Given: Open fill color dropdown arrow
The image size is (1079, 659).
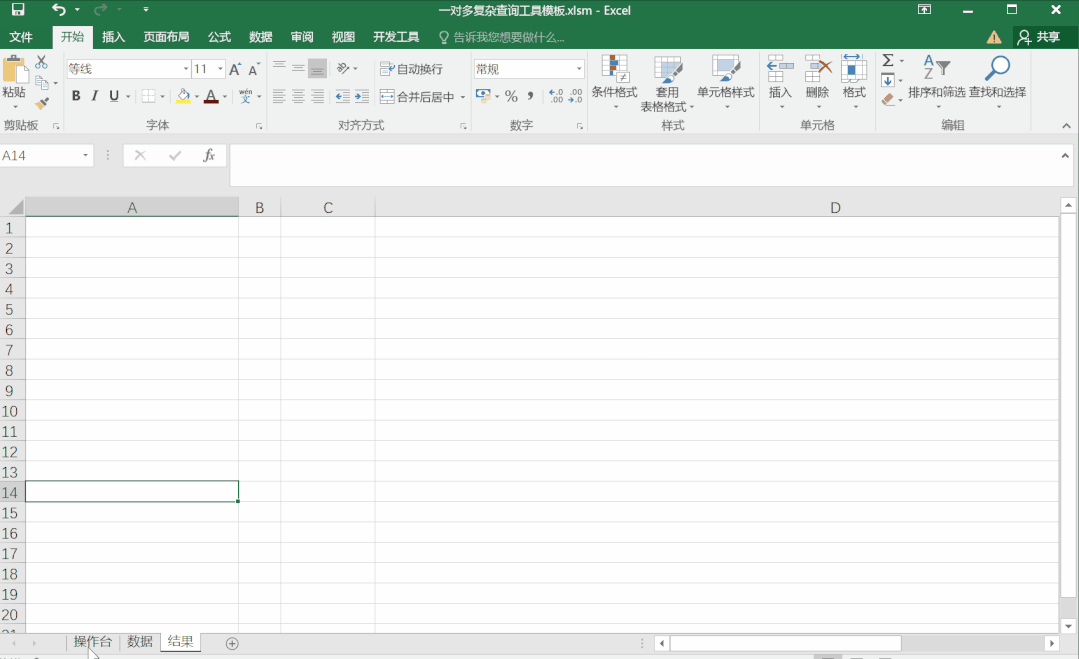Looking at the screenshot, I should tap(197, 97).
